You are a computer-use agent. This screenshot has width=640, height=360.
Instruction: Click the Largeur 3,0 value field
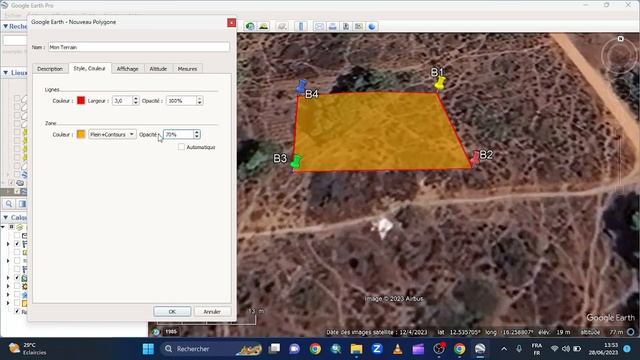pyautogui.click(x=122, y=100)
